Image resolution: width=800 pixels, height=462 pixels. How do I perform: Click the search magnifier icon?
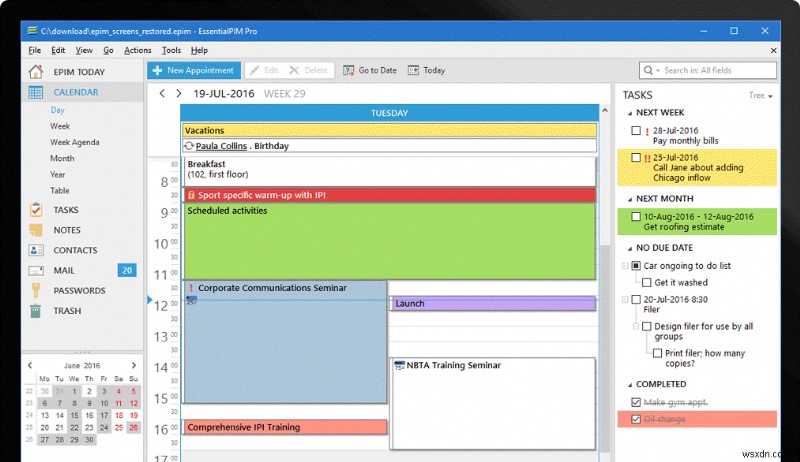[648, 70]
